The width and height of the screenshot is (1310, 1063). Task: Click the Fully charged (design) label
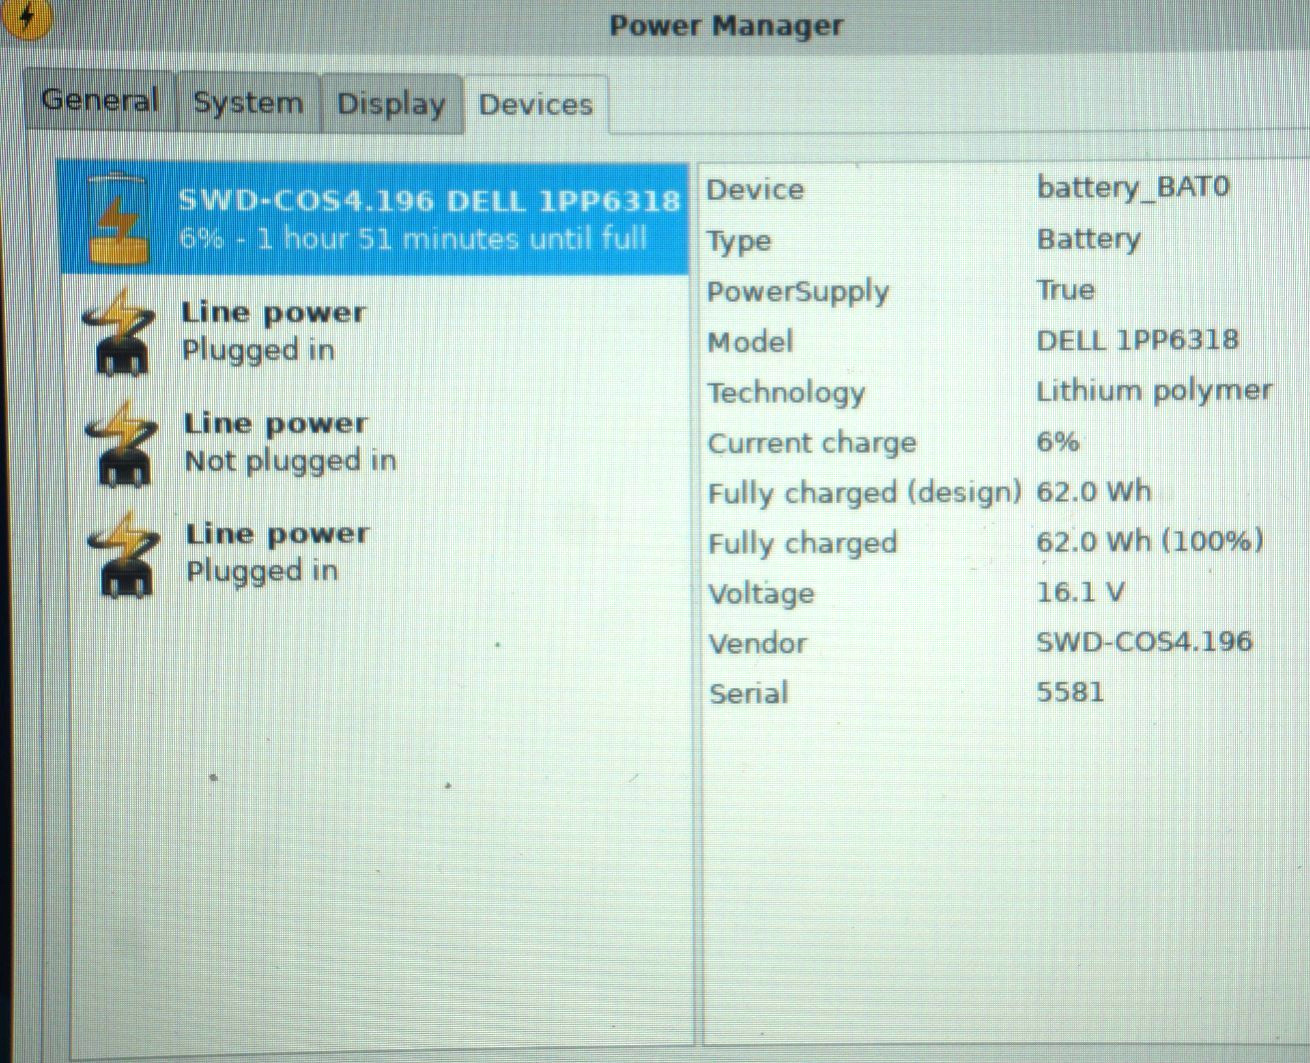pos(864,493)
